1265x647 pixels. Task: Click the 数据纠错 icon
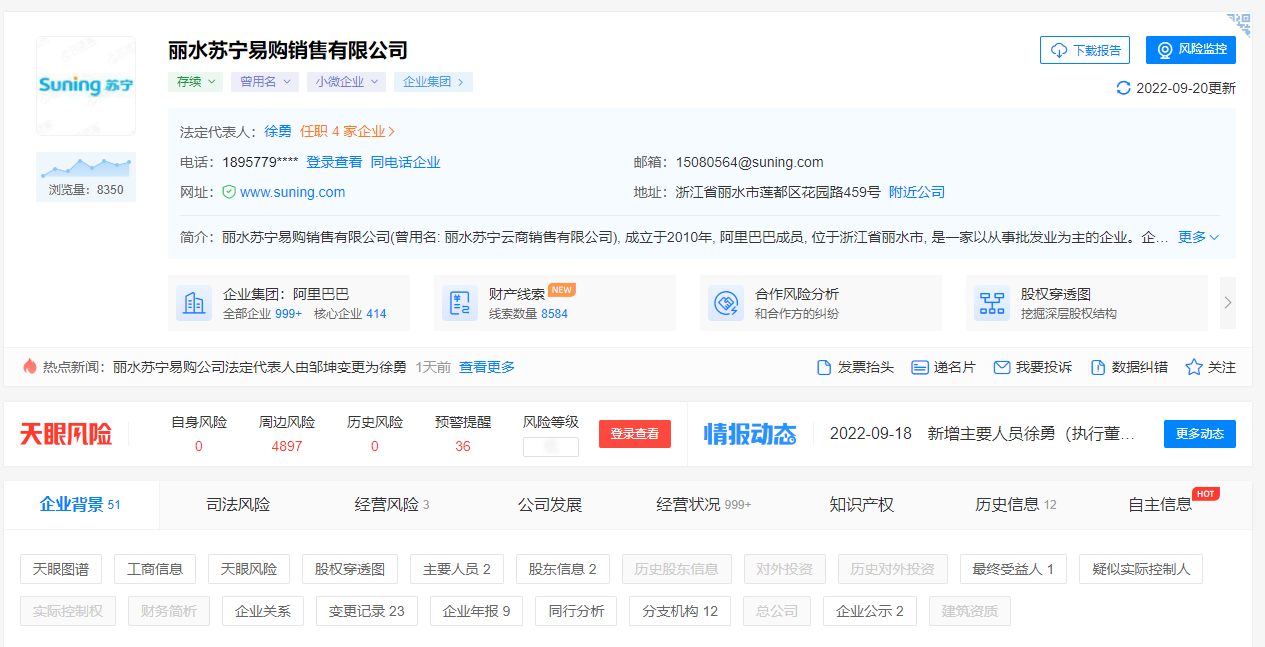click(x=1098, y=367)
